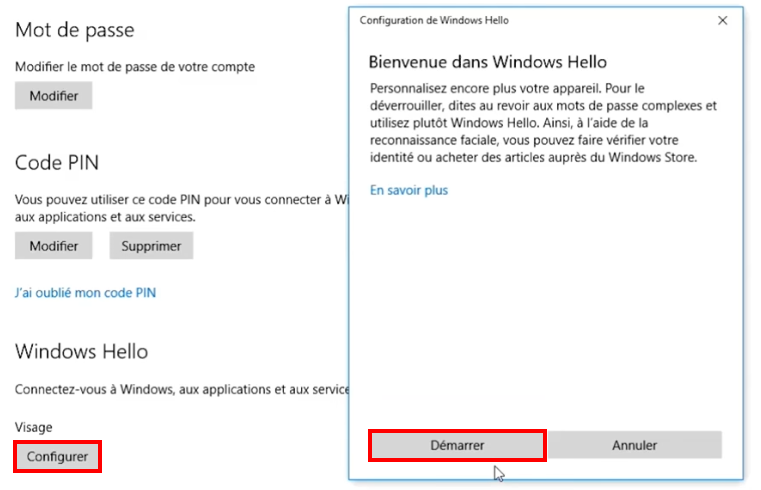Click the Connectez-vous à Windows description text
The width and height of the screenshot is (761, 490).
tap(182, 389)
